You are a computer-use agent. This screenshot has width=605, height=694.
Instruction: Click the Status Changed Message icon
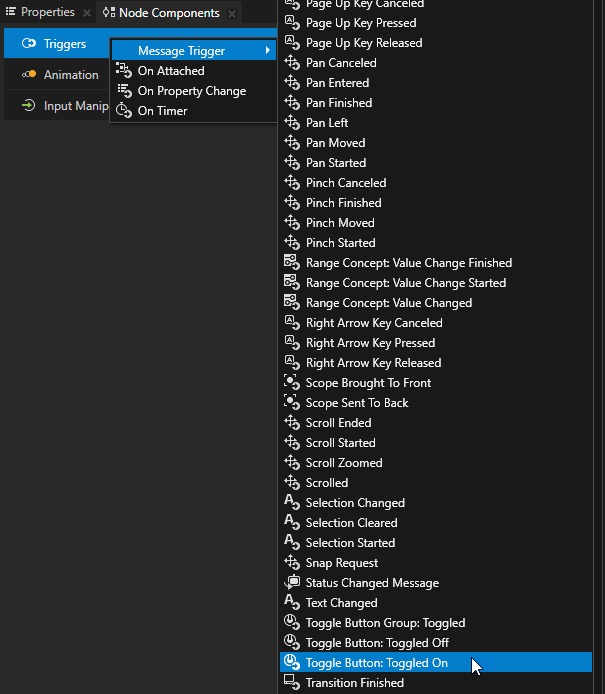292,582
